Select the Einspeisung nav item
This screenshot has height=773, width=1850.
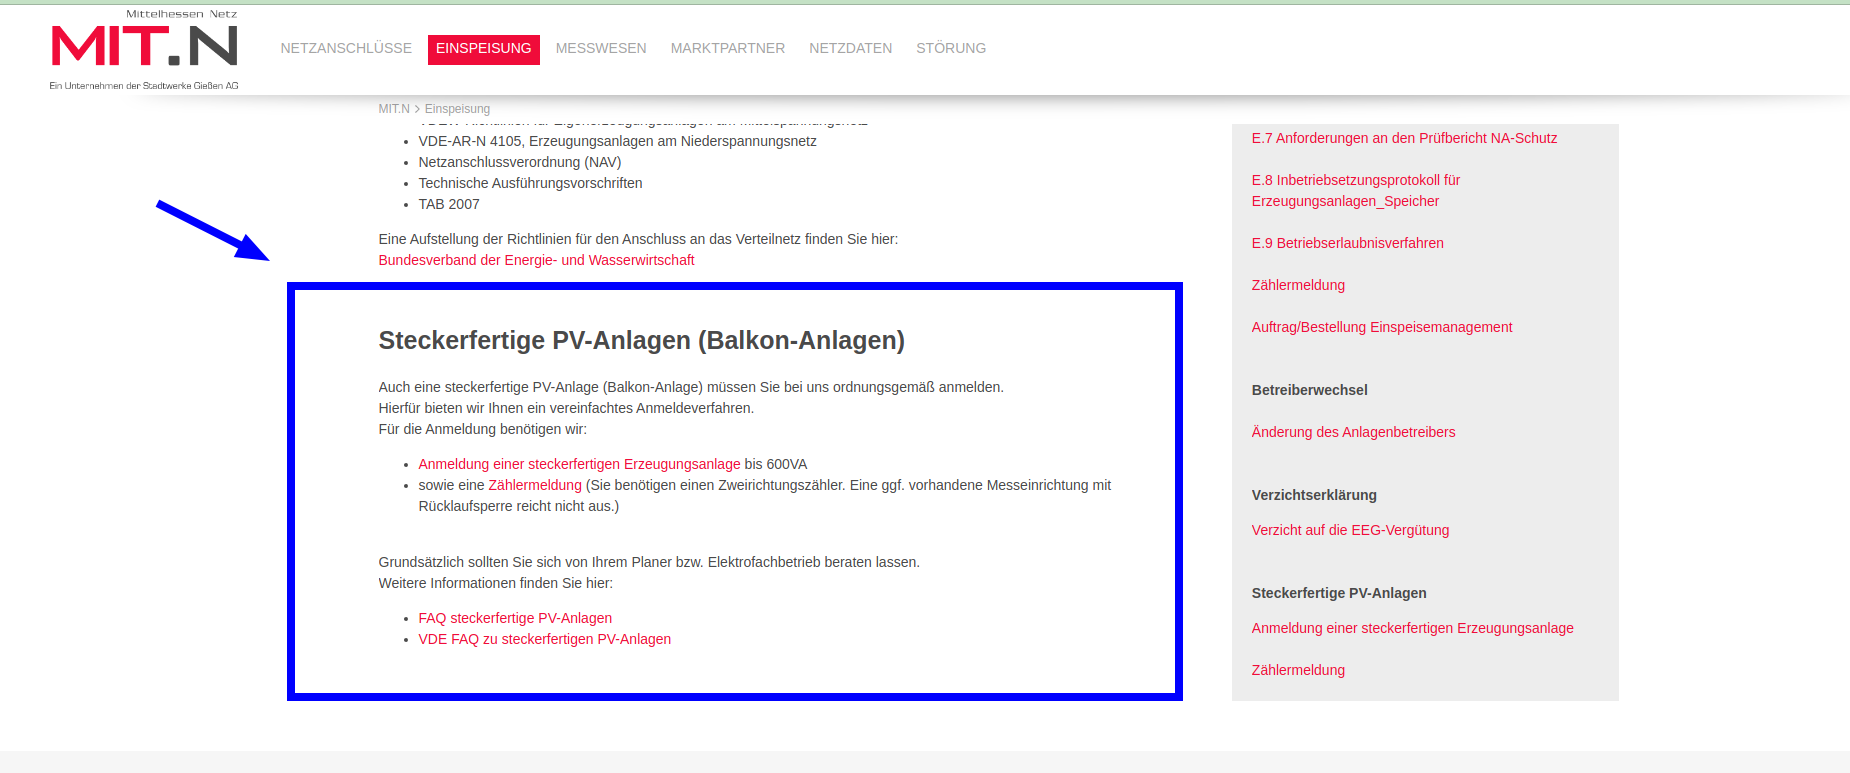pyautogui.click(x=484, y=49)
